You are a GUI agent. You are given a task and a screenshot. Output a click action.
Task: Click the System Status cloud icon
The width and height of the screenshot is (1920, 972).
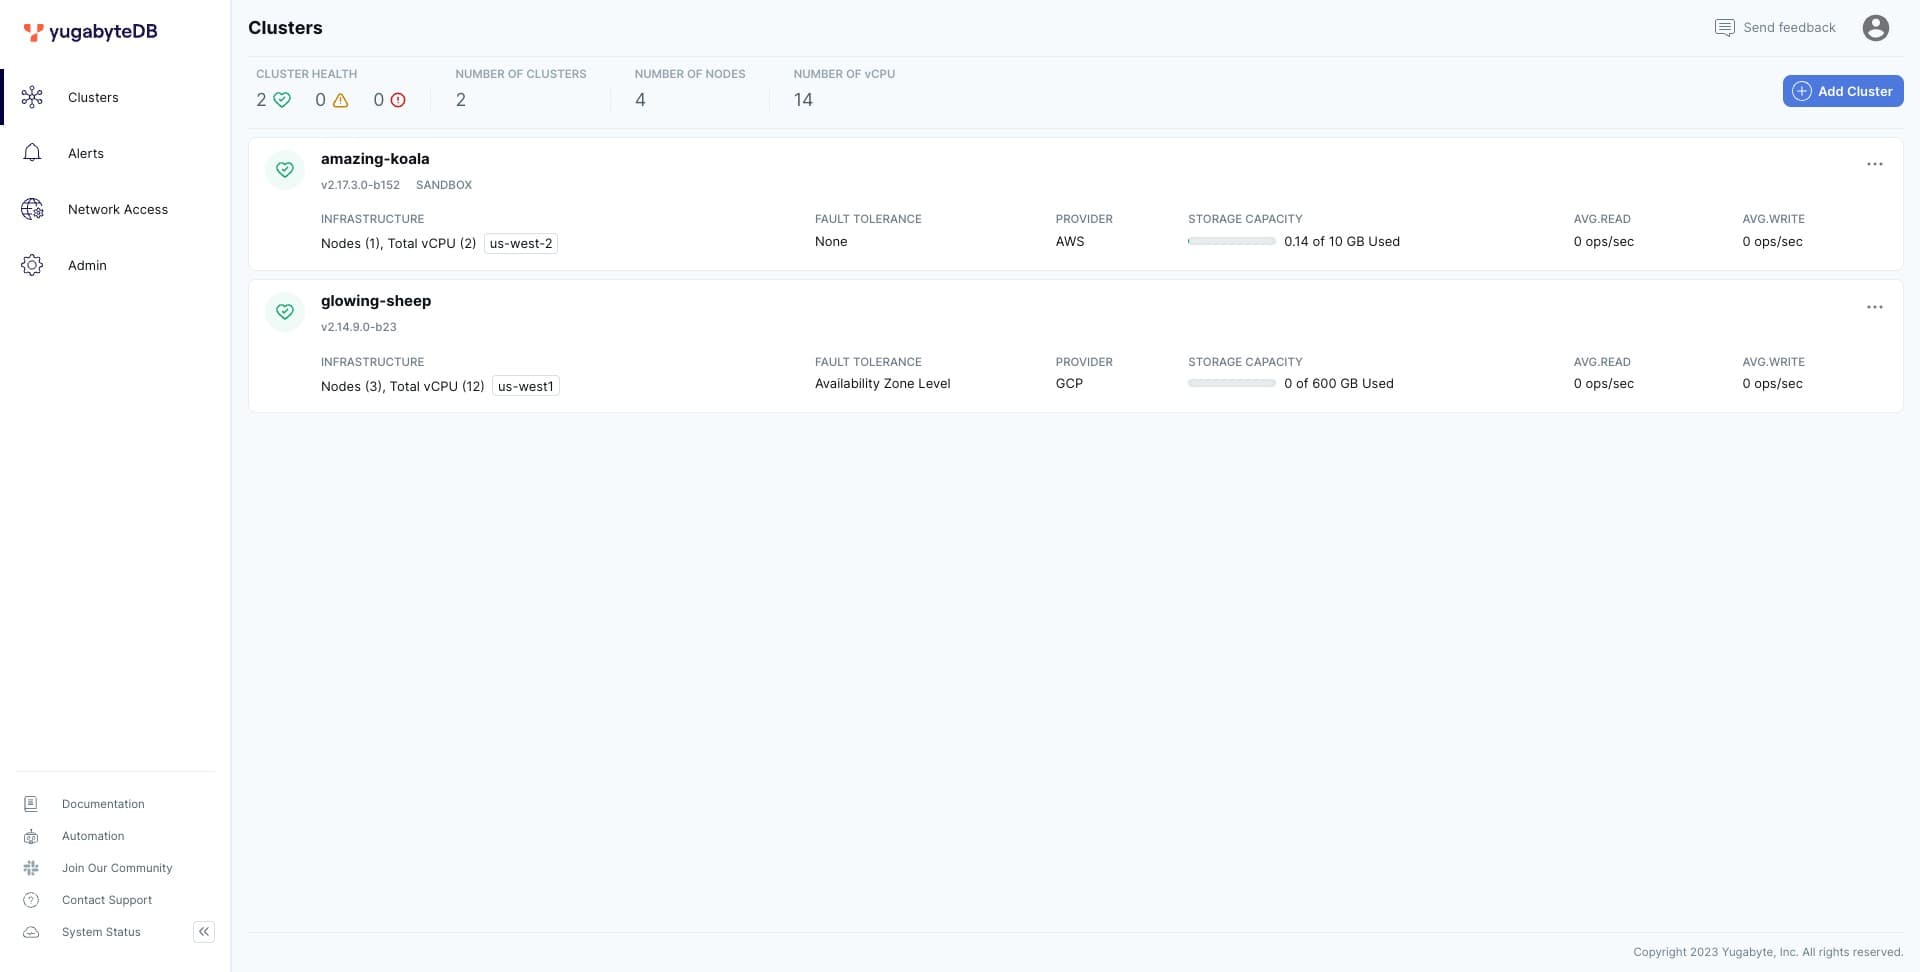tap(31, 932)
